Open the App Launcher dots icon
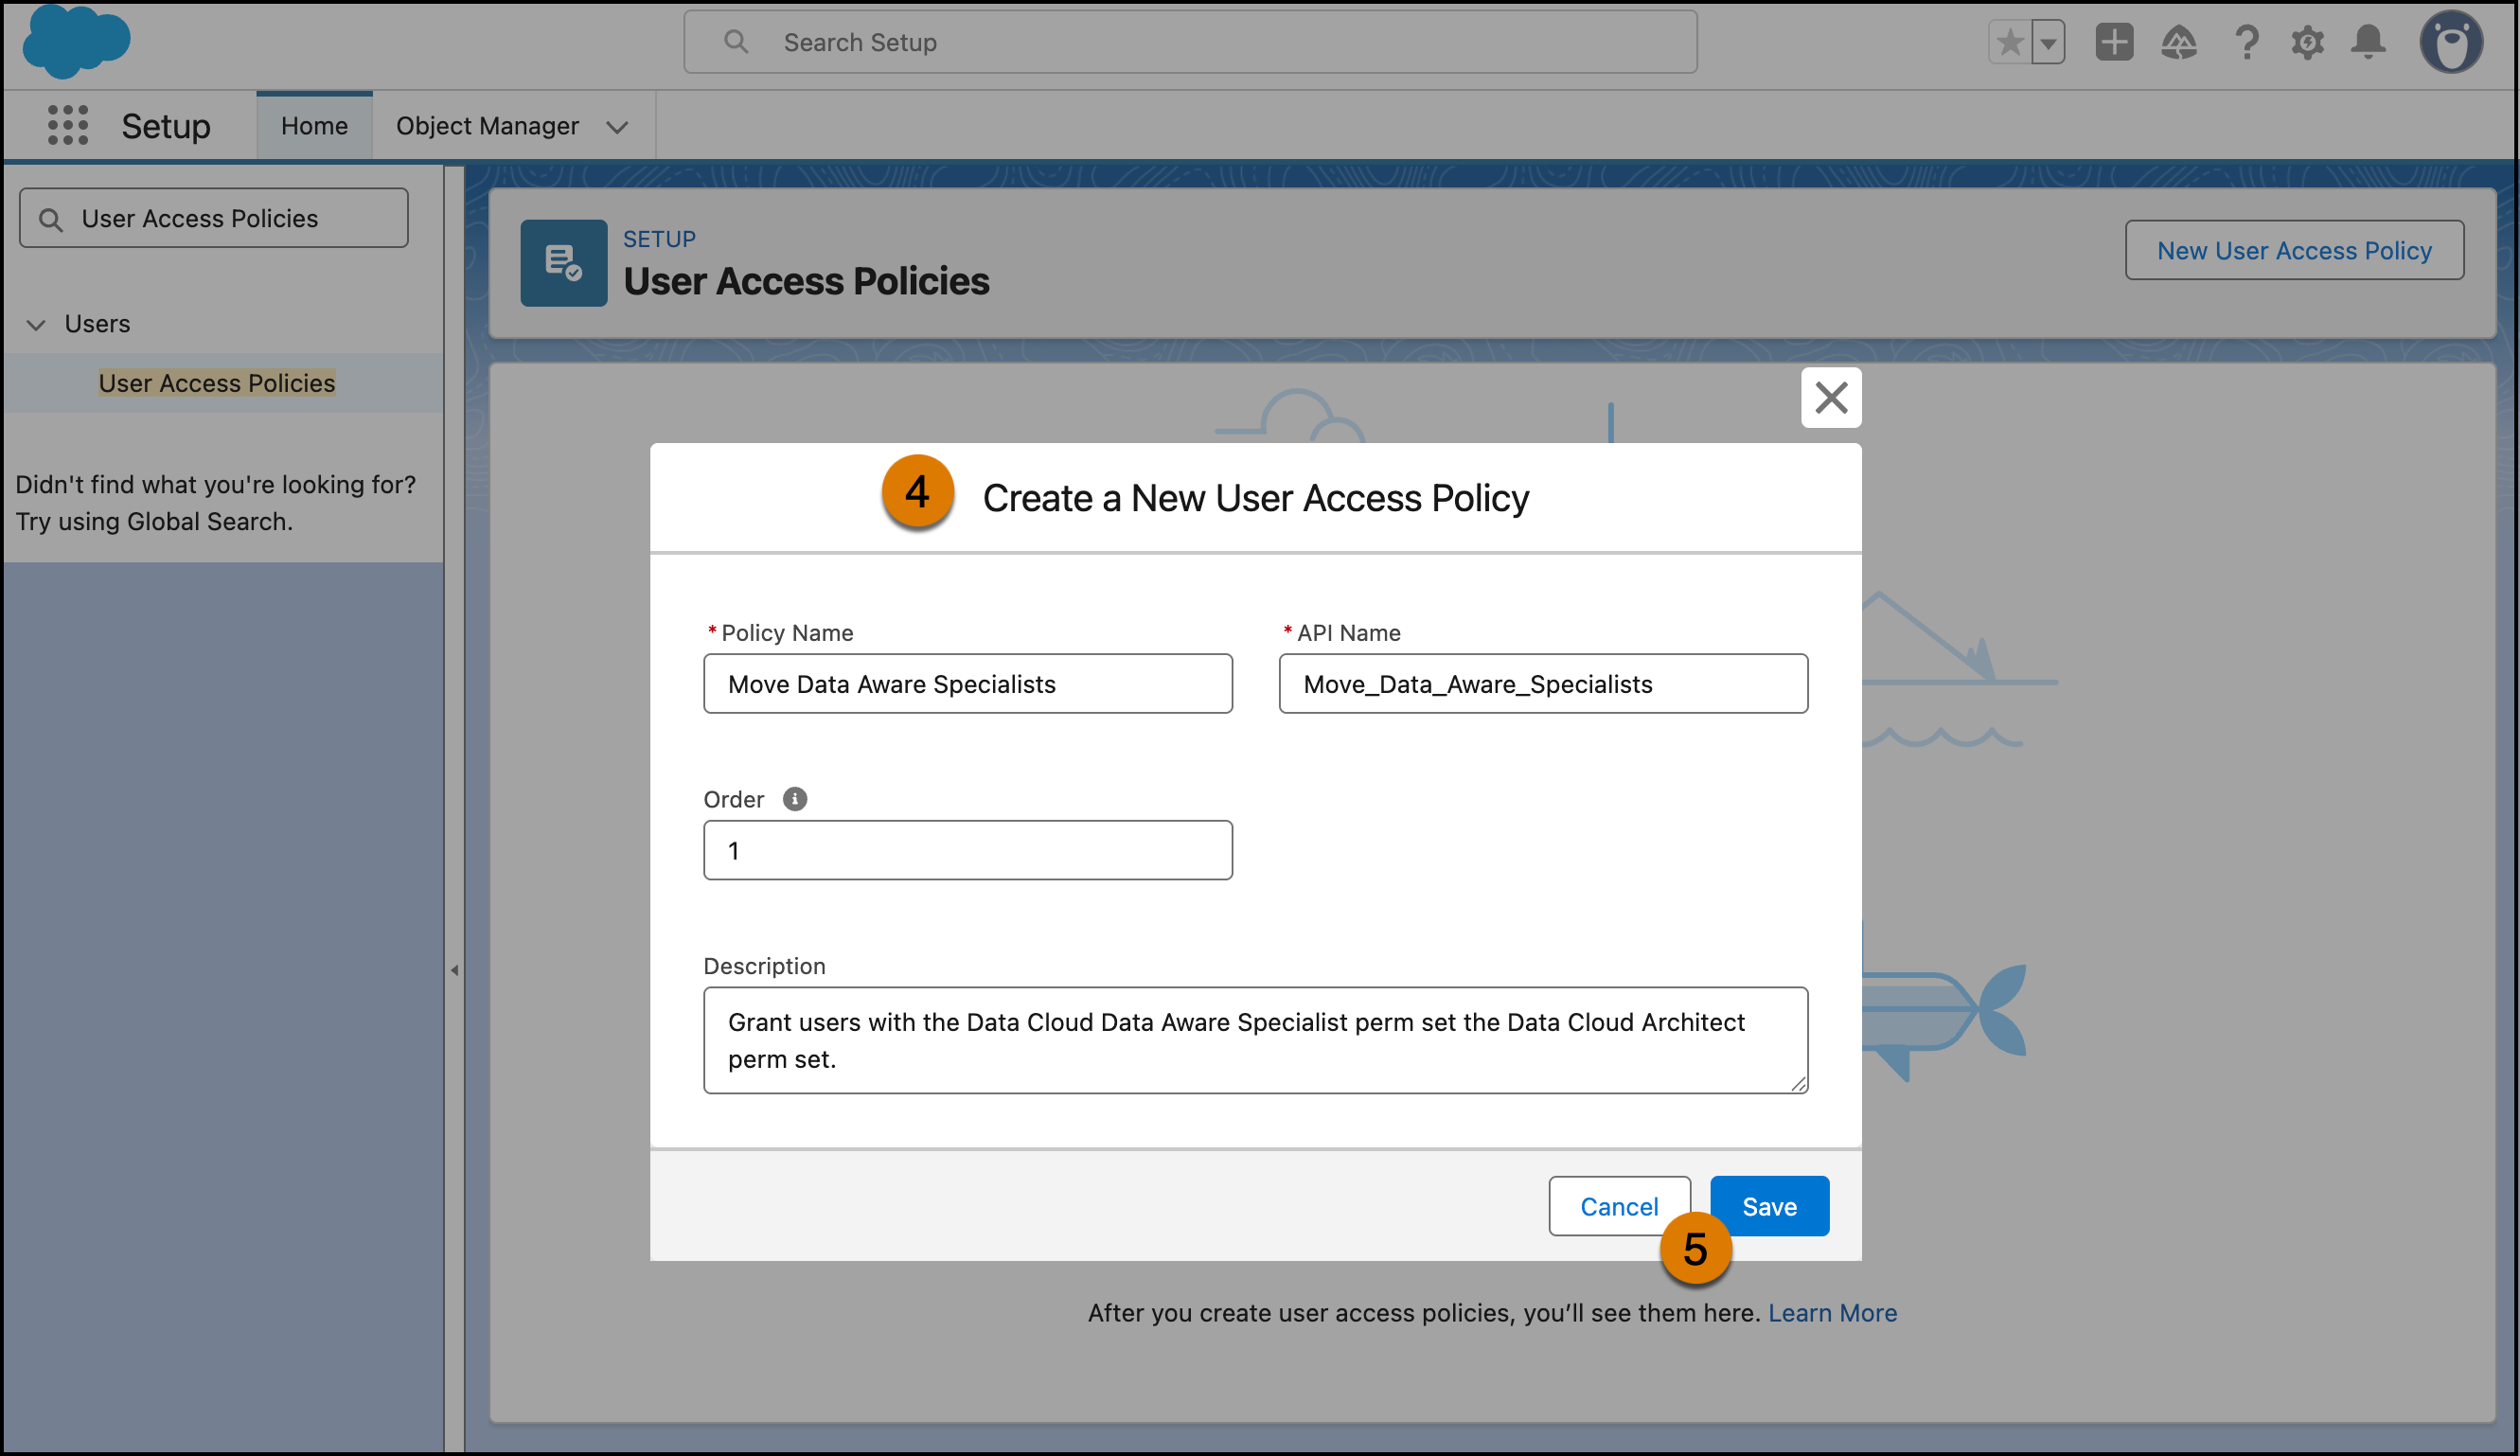The image size is (2520, 1456). 68,126
